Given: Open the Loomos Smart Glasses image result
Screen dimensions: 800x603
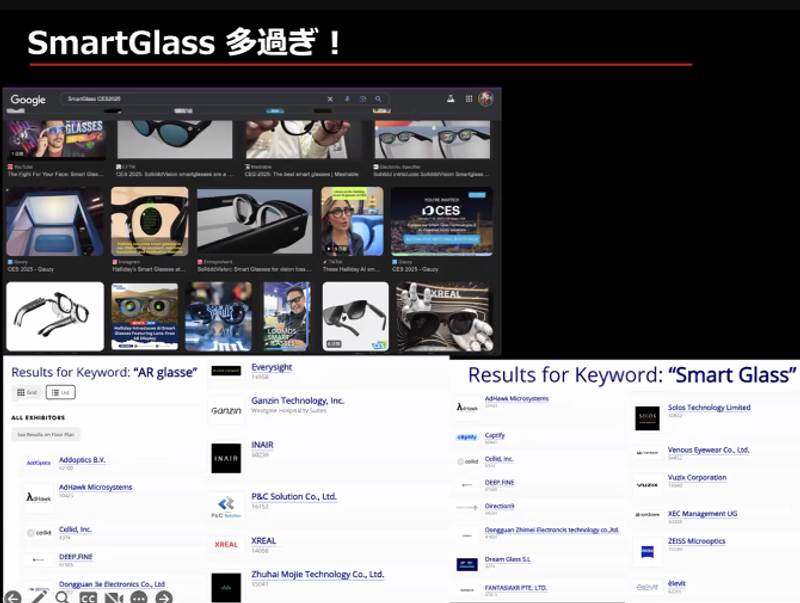Looking at the screenshot, I should 286,316.
